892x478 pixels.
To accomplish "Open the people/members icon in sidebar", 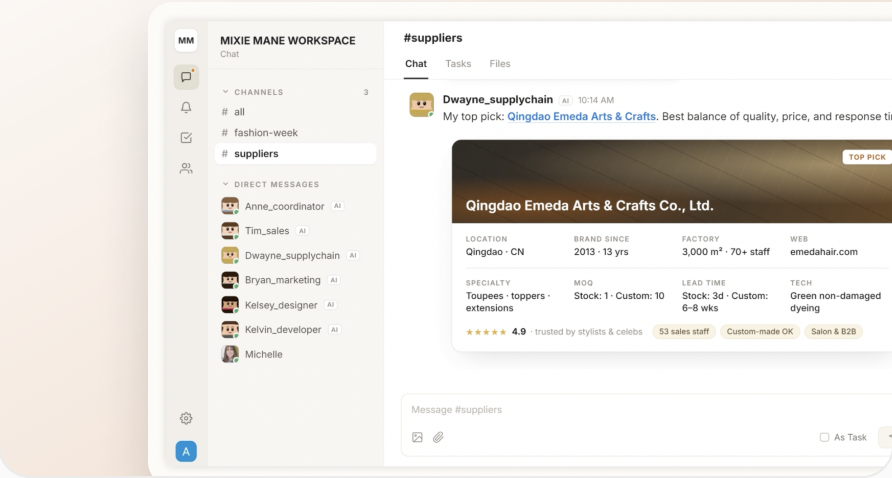I will click(186, 168).
